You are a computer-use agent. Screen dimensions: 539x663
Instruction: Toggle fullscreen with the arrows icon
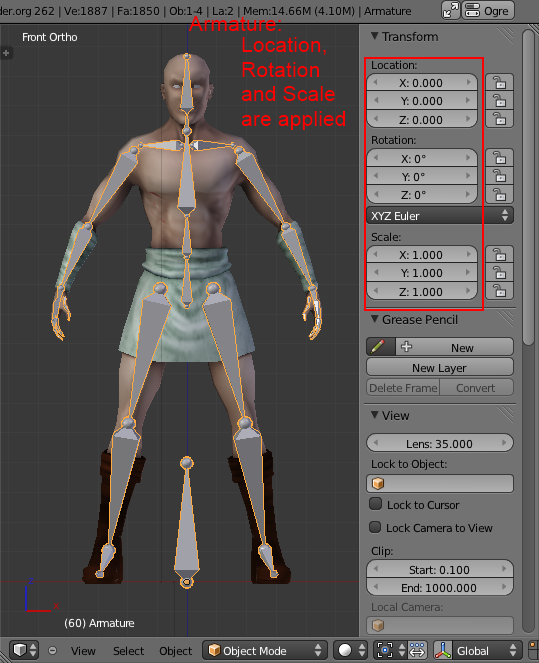click(451, 10)
